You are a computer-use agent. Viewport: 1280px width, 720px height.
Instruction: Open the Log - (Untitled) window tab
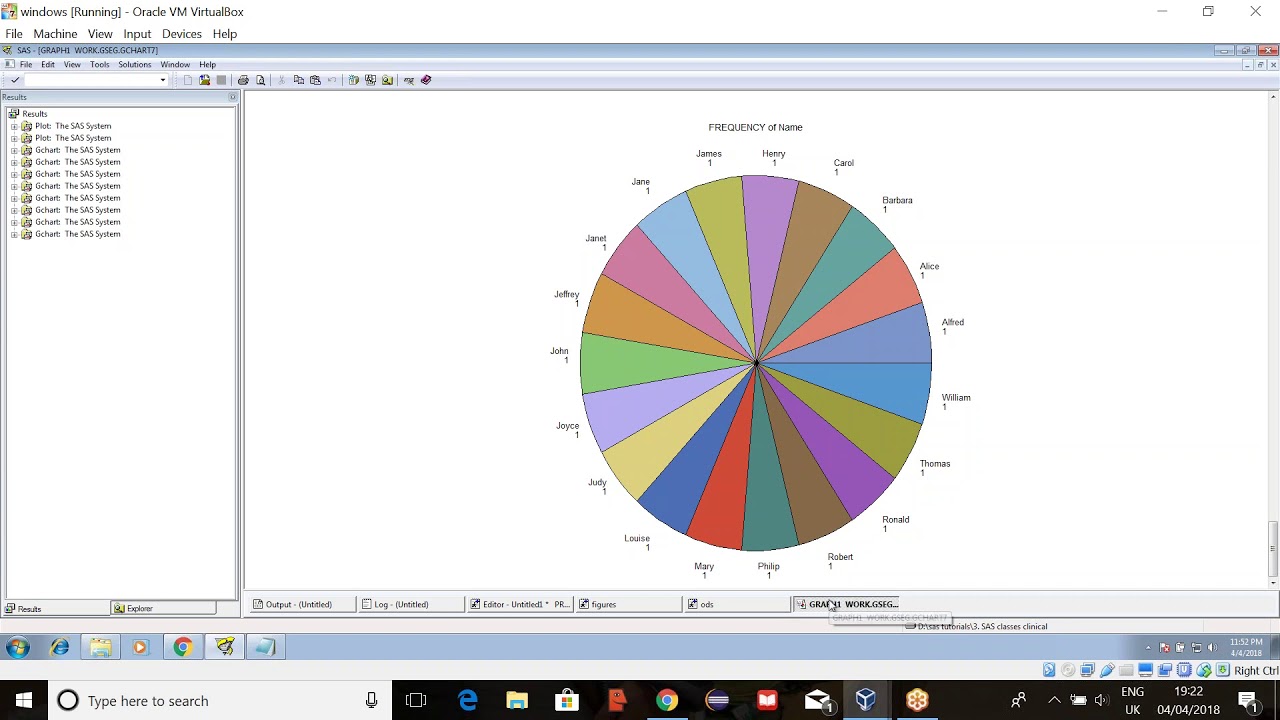click(411, 604)
